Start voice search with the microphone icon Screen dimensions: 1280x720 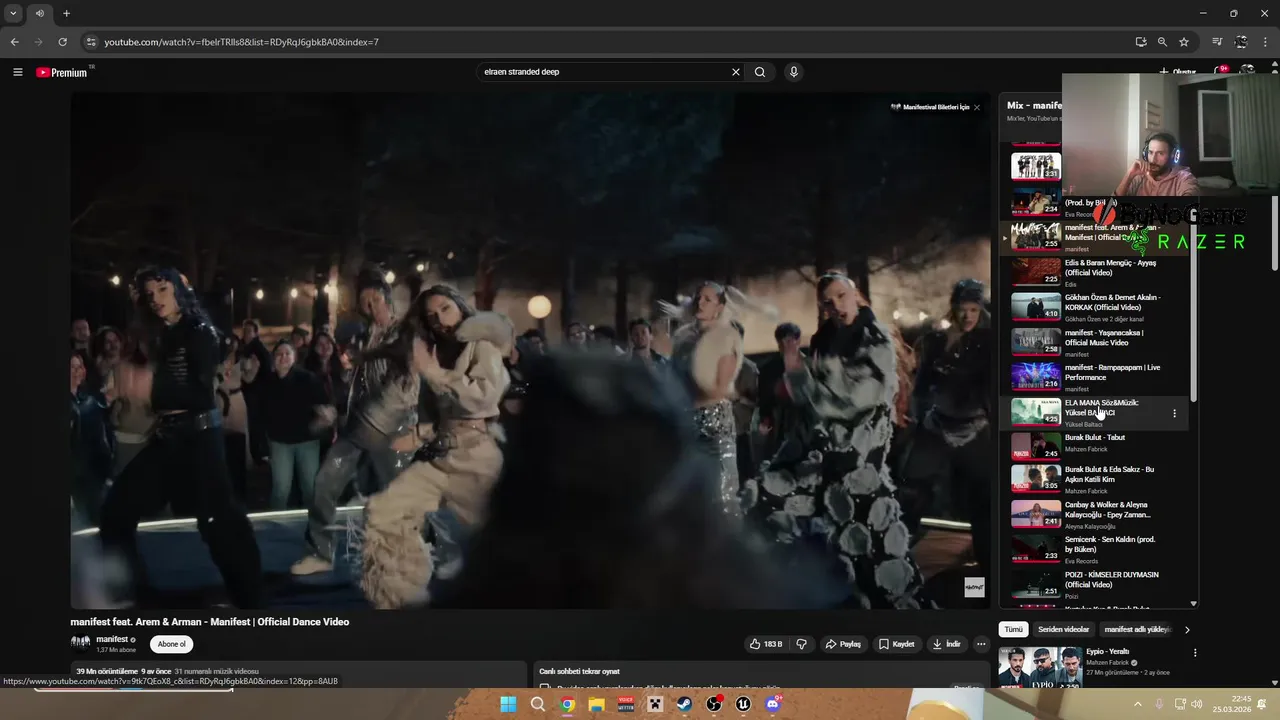[794, 72]
